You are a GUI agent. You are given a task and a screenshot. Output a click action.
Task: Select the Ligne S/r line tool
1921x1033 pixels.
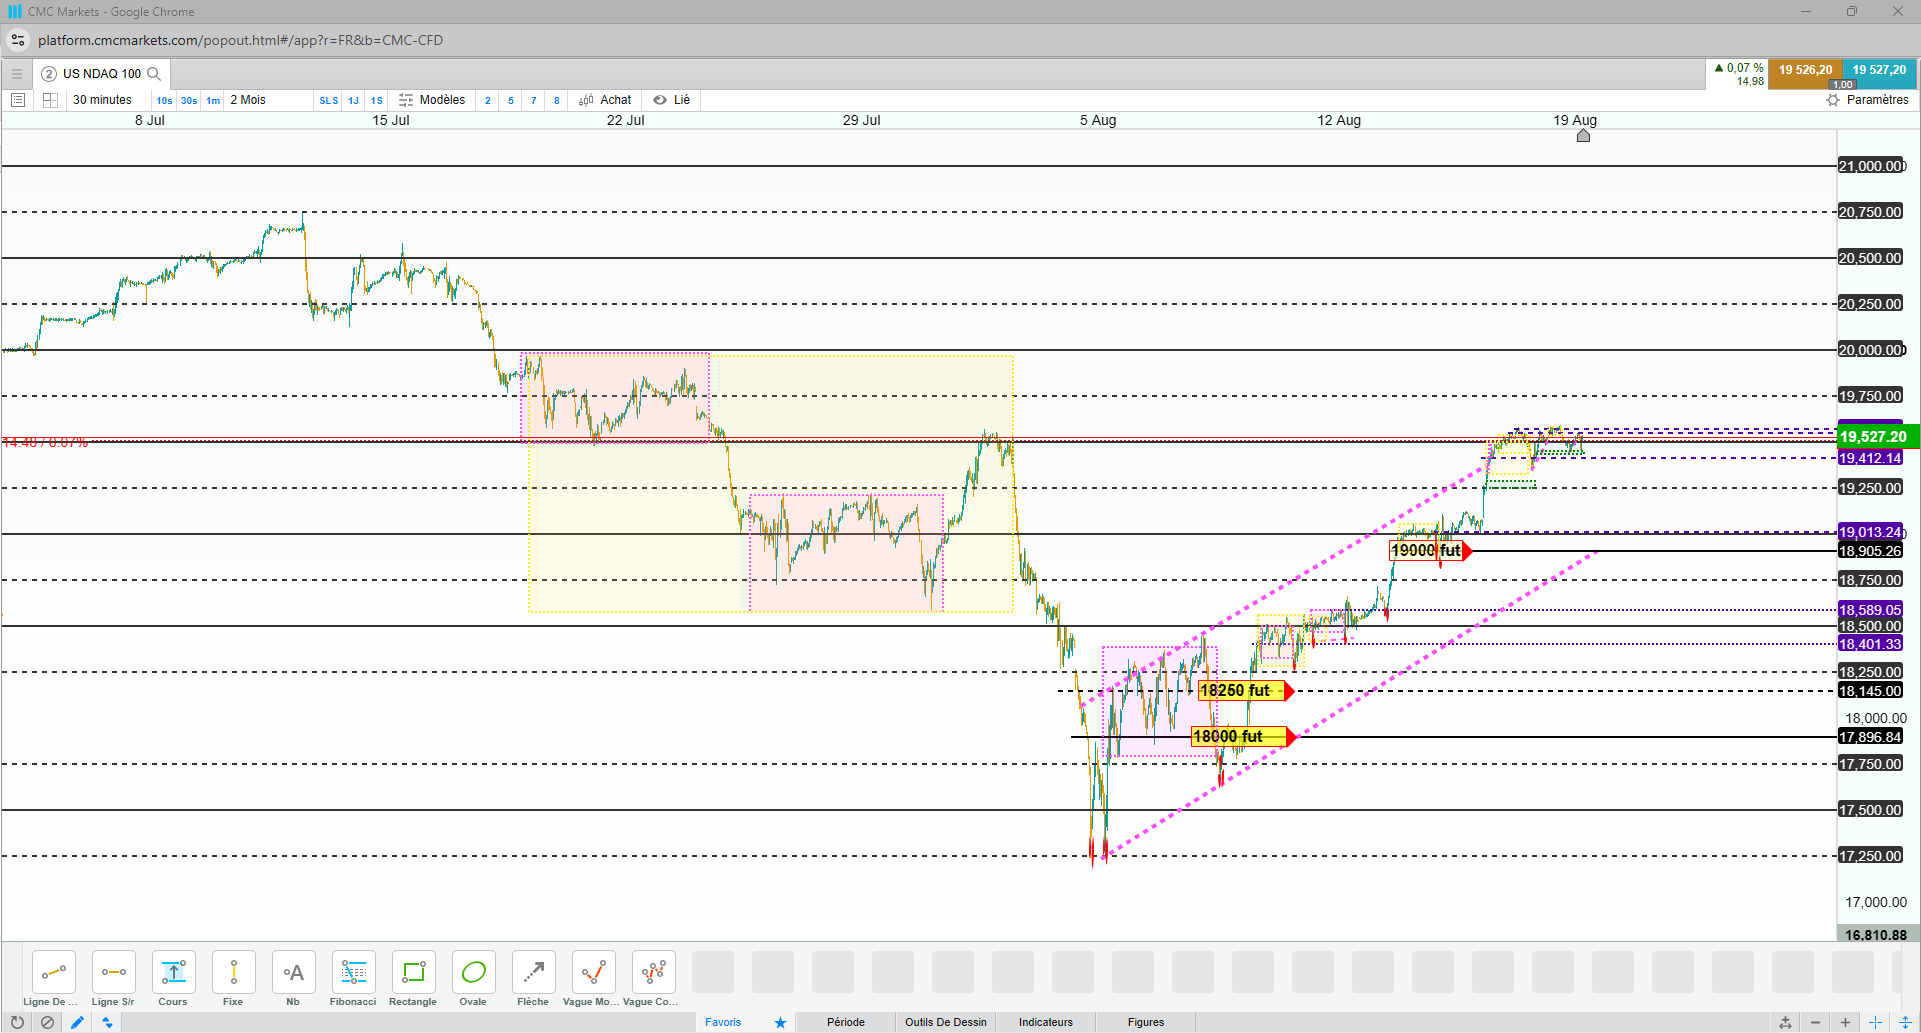pos(113,979)
